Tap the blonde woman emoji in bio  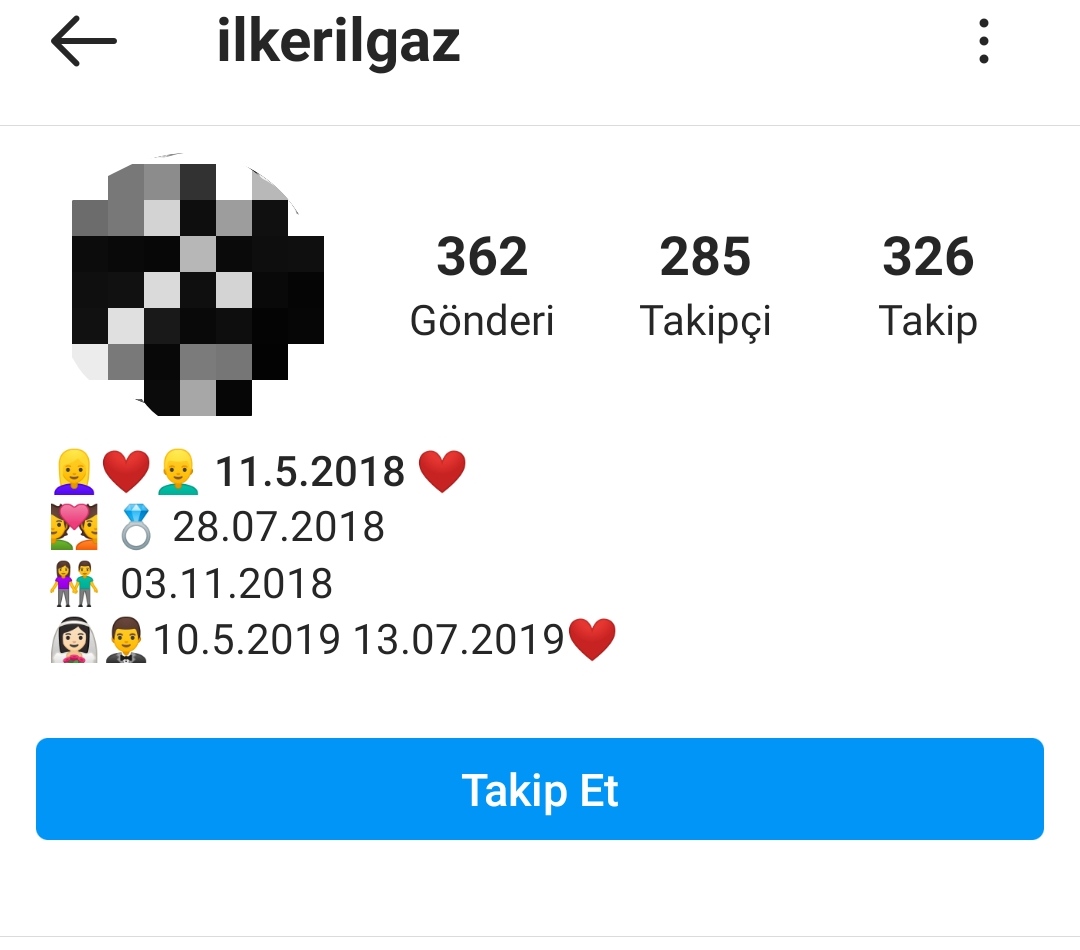coord(74,472)
